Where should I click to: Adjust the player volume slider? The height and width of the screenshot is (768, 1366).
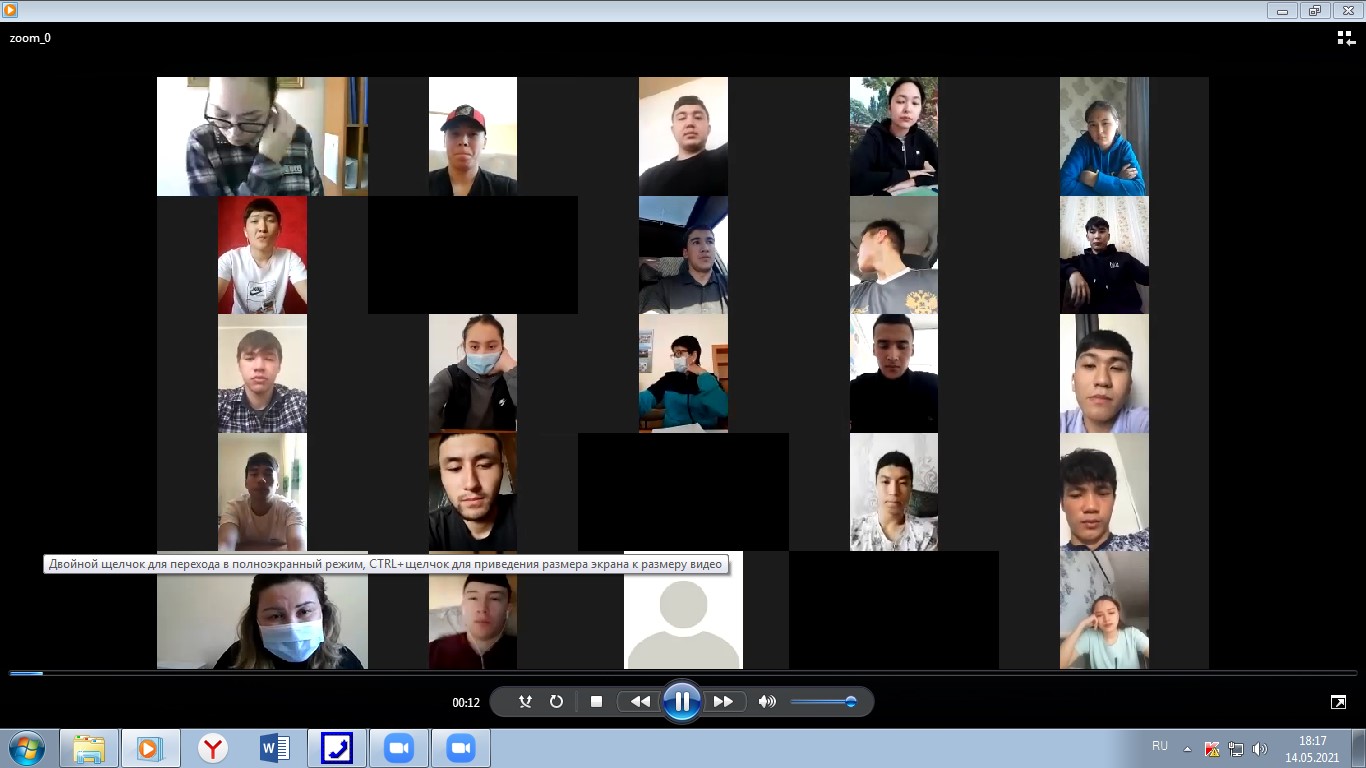823,702
